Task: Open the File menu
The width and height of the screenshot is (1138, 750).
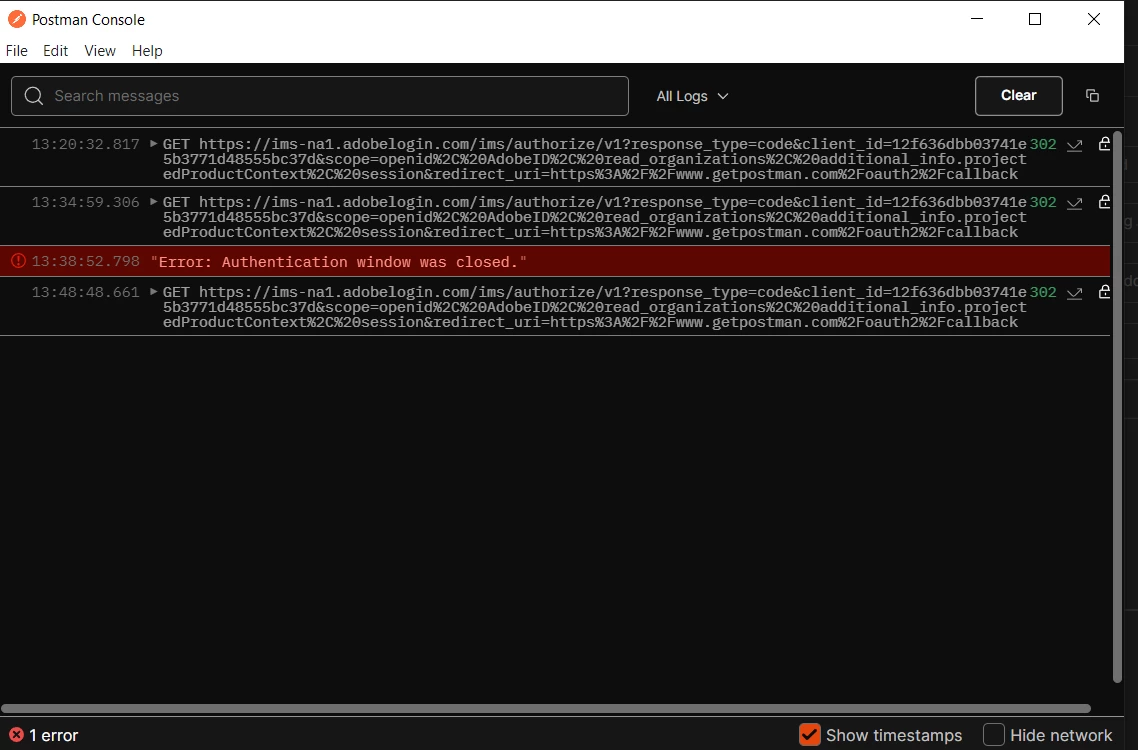Action: 17,51
